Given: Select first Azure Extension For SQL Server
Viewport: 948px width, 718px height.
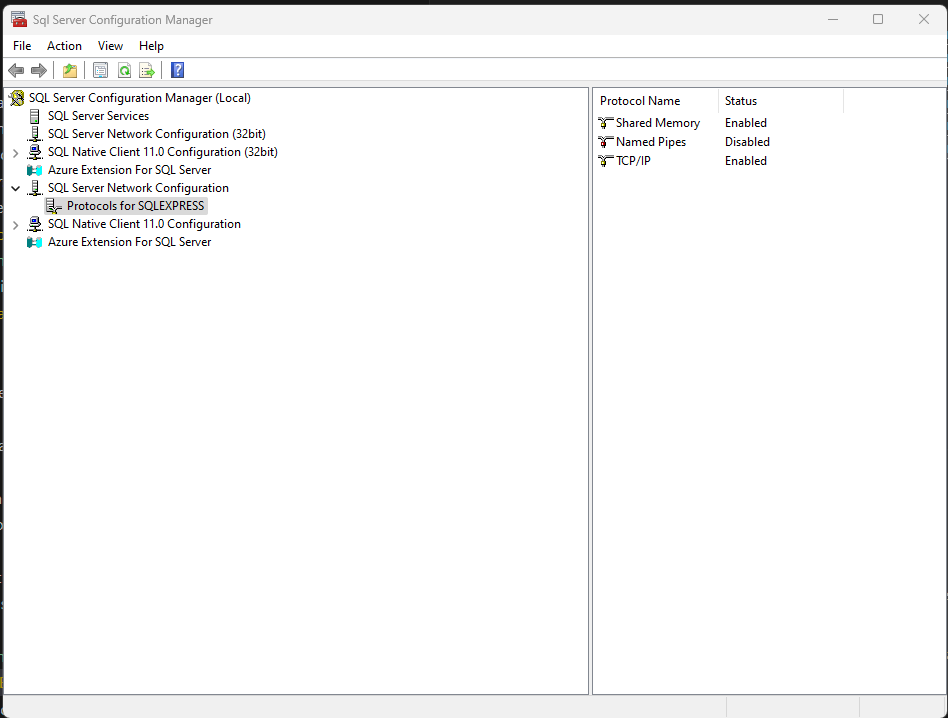Looking at the screenshot, I should pos(129,170).
